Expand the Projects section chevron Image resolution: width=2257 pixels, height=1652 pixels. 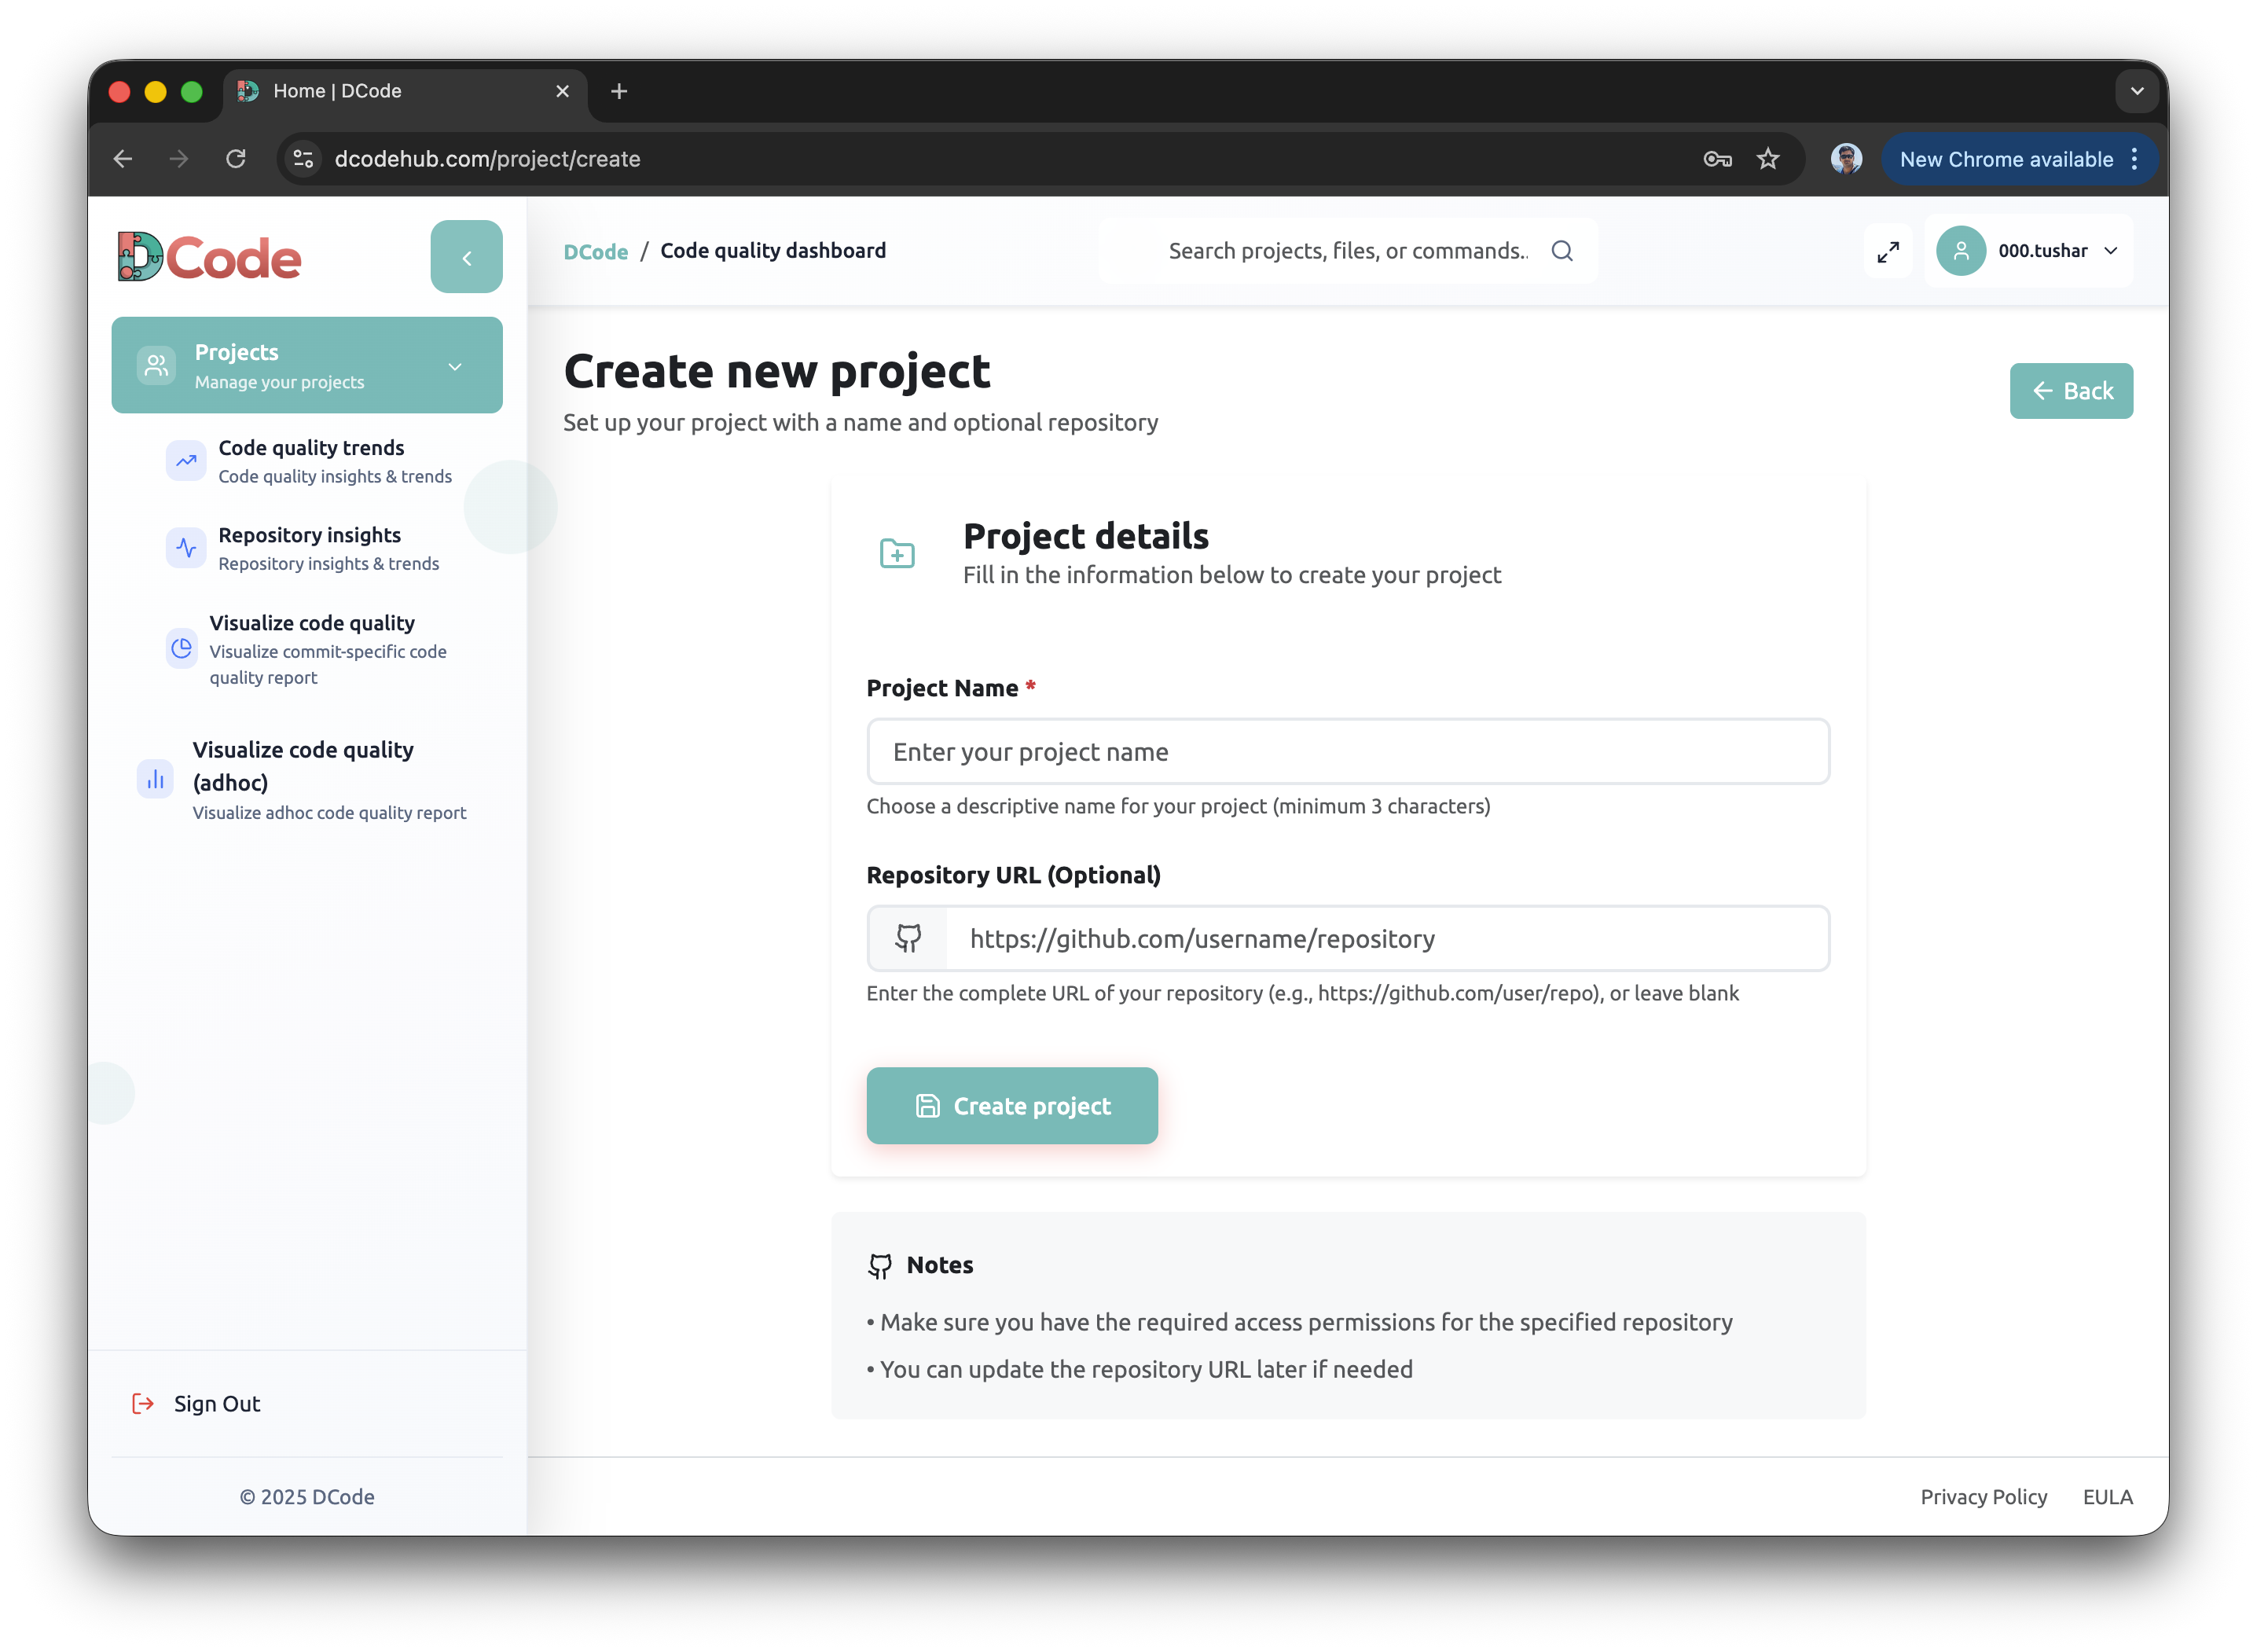coord(455,366)
